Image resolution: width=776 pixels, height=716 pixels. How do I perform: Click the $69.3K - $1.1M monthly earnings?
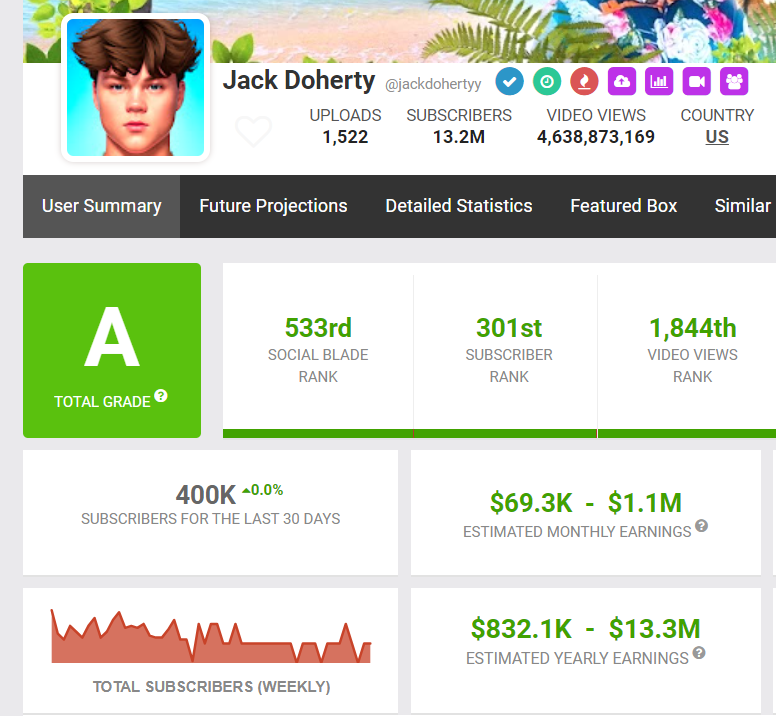(585, 503)
